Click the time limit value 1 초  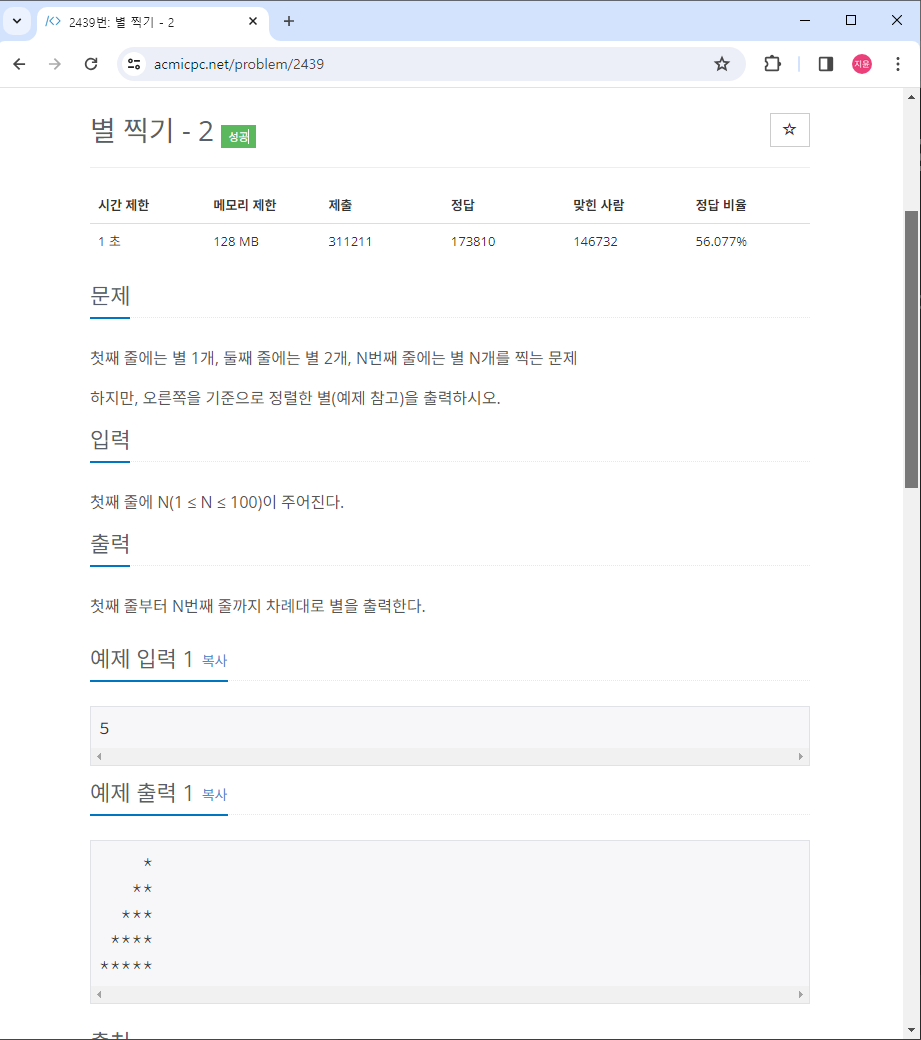109,241
